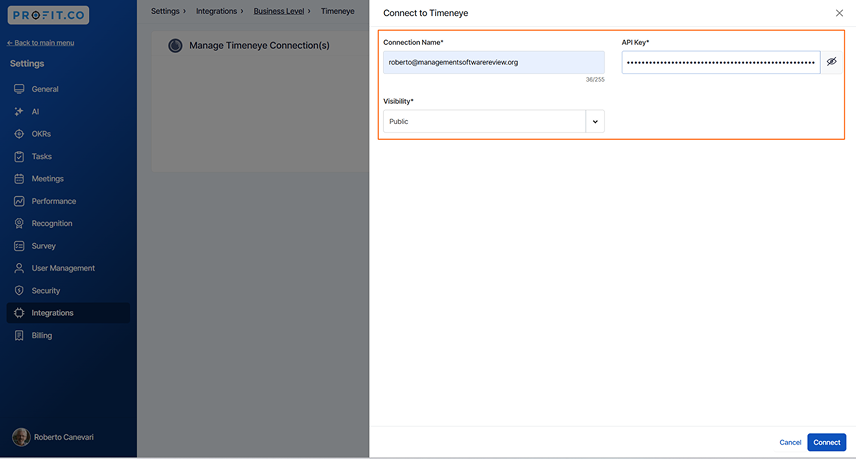Click the AI sparkle icon
This screenshot has height=459, width=856.
click(x=19, y=111)
